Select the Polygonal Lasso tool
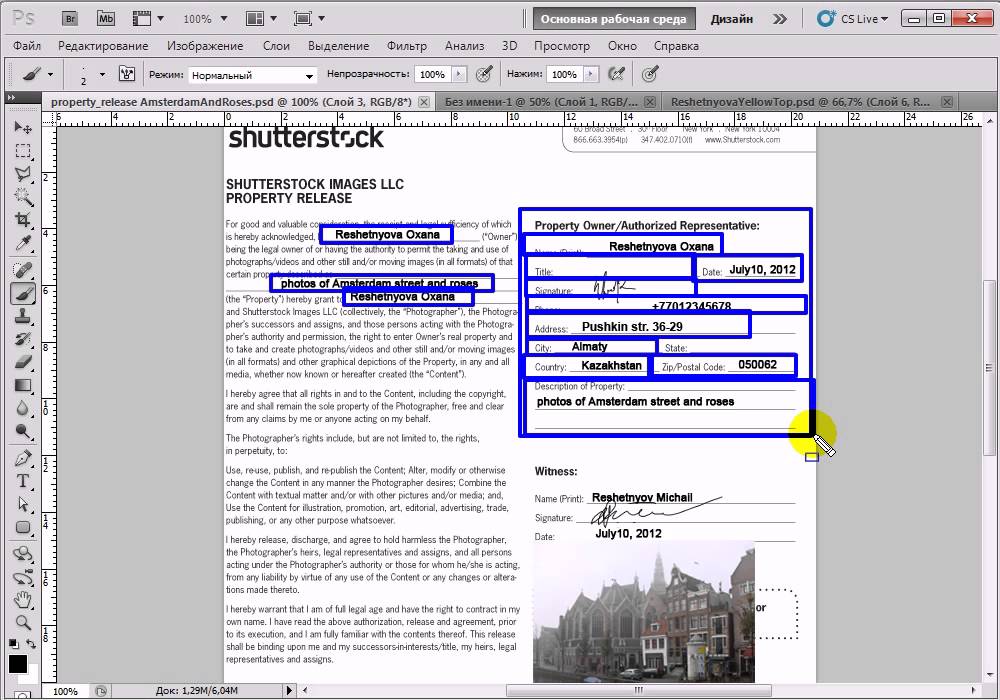The image size is (1000, 700). (x=23, y=174)
